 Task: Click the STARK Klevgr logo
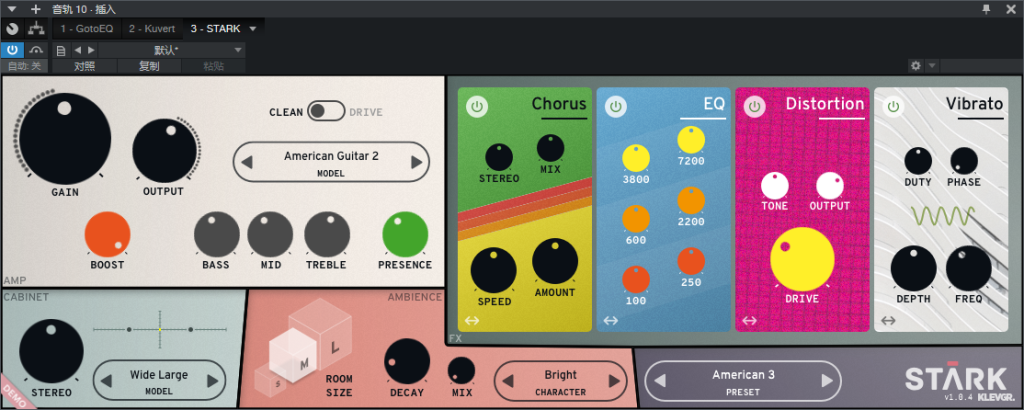coord(960,383)
